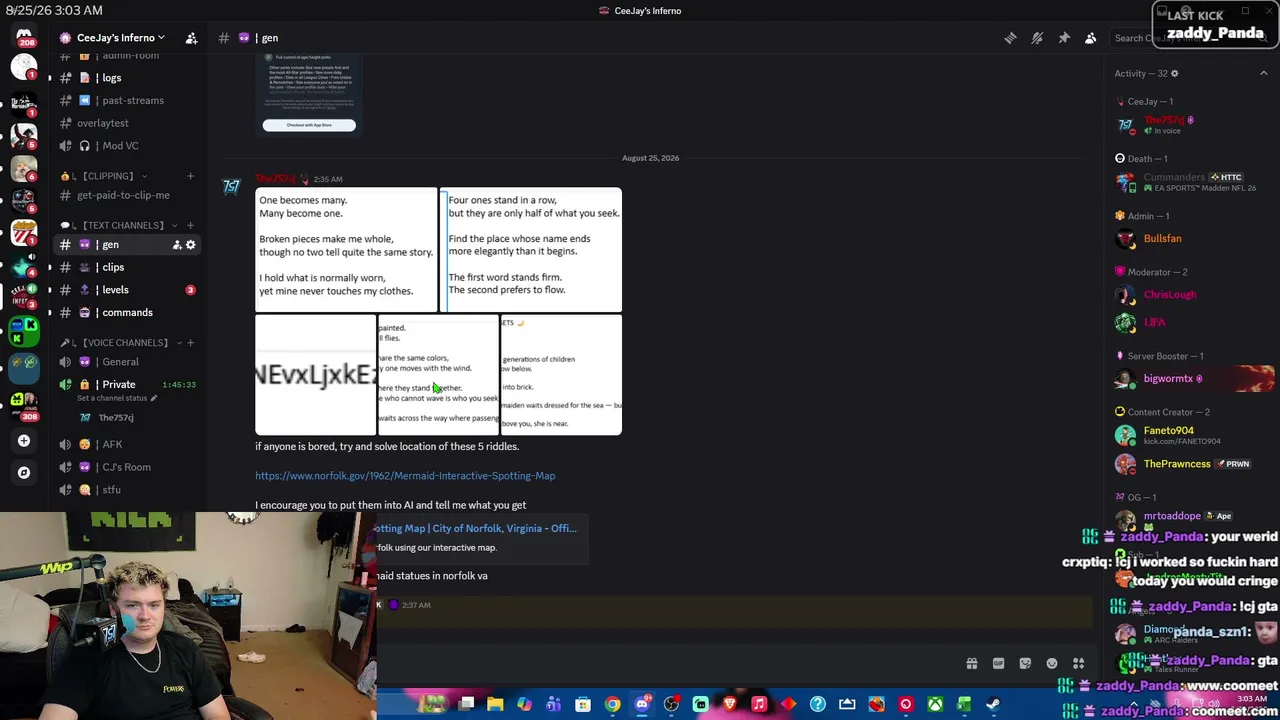
Task: Create a channel in CLIPPING category
Action: pos(190,176)
